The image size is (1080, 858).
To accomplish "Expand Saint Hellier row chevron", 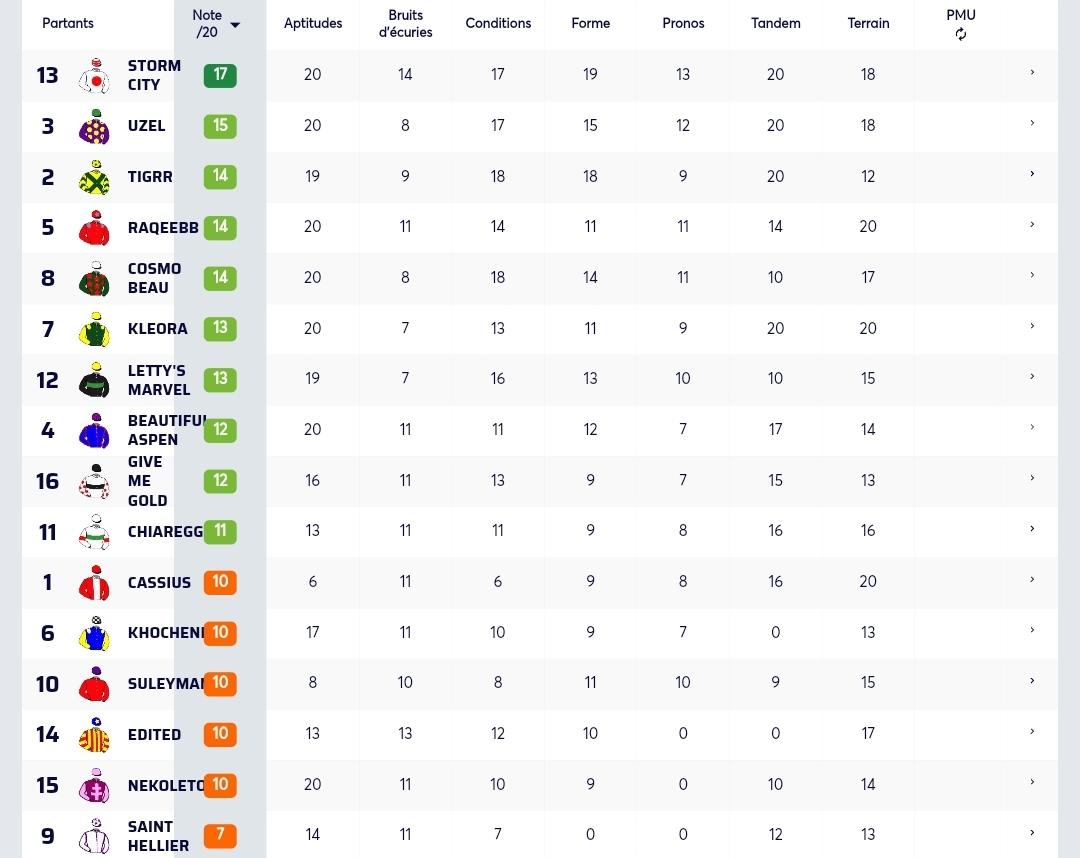I will (x=1032, y=833).
